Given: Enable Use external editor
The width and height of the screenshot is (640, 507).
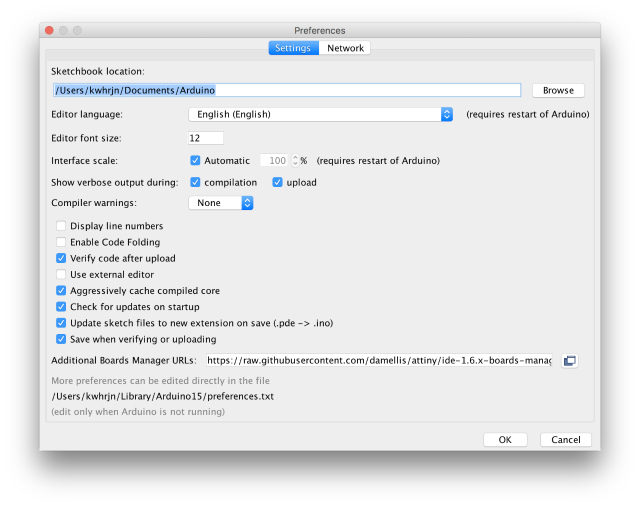Looking at the screenshot, I should pyautogui.click(x=61, y=274).
